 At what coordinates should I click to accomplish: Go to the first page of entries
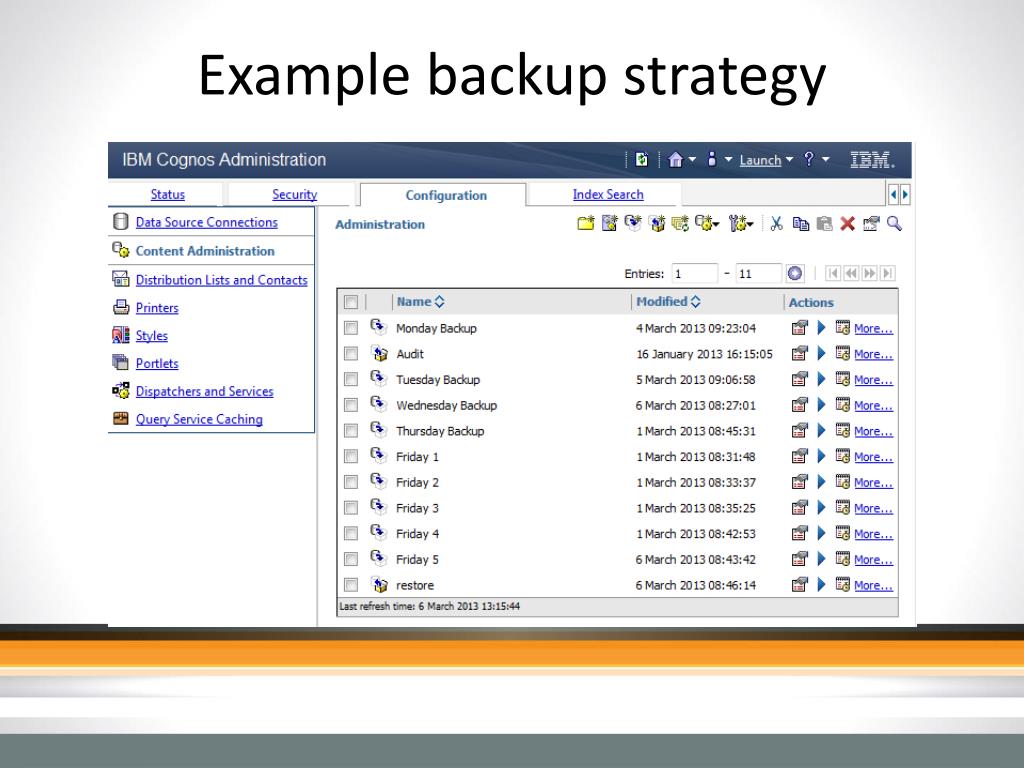833,274
